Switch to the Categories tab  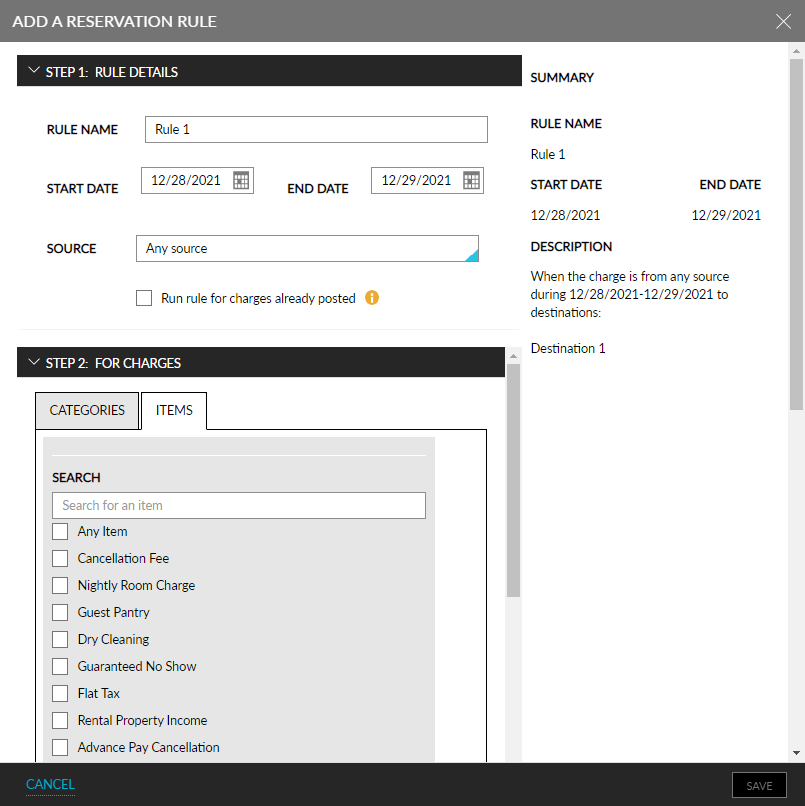pyautogui.click(x=87, y=410)
